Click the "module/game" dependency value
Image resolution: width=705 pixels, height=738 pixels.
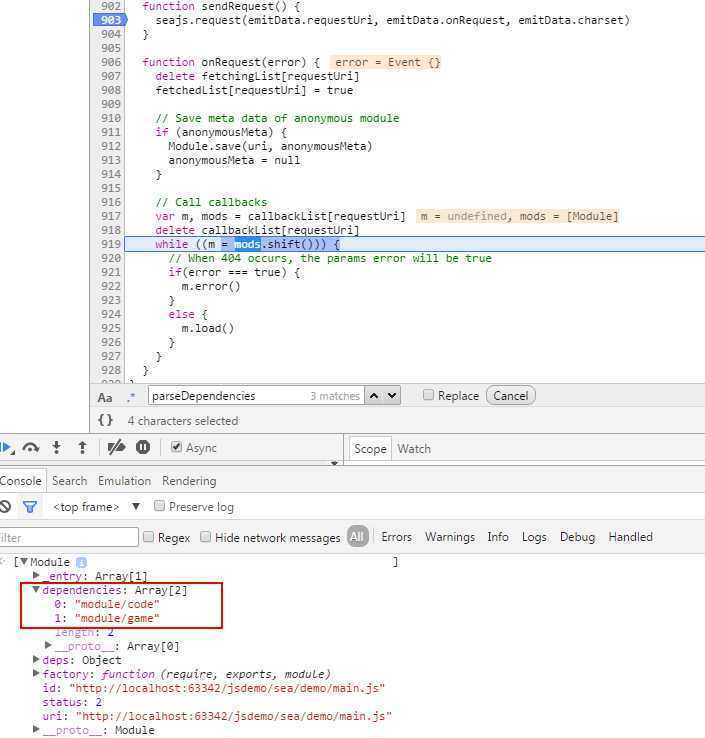117,618
